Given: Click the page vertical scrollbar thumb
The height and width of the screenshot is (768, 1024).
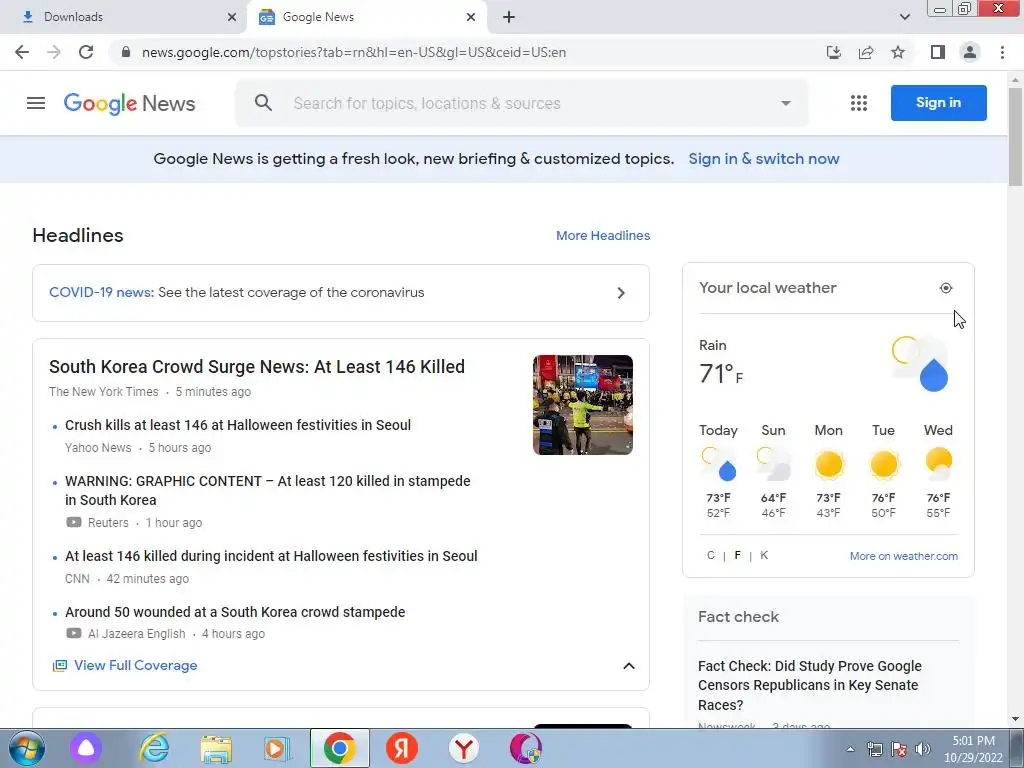Looking at the screenshot, I should (x=1016, y=136).
